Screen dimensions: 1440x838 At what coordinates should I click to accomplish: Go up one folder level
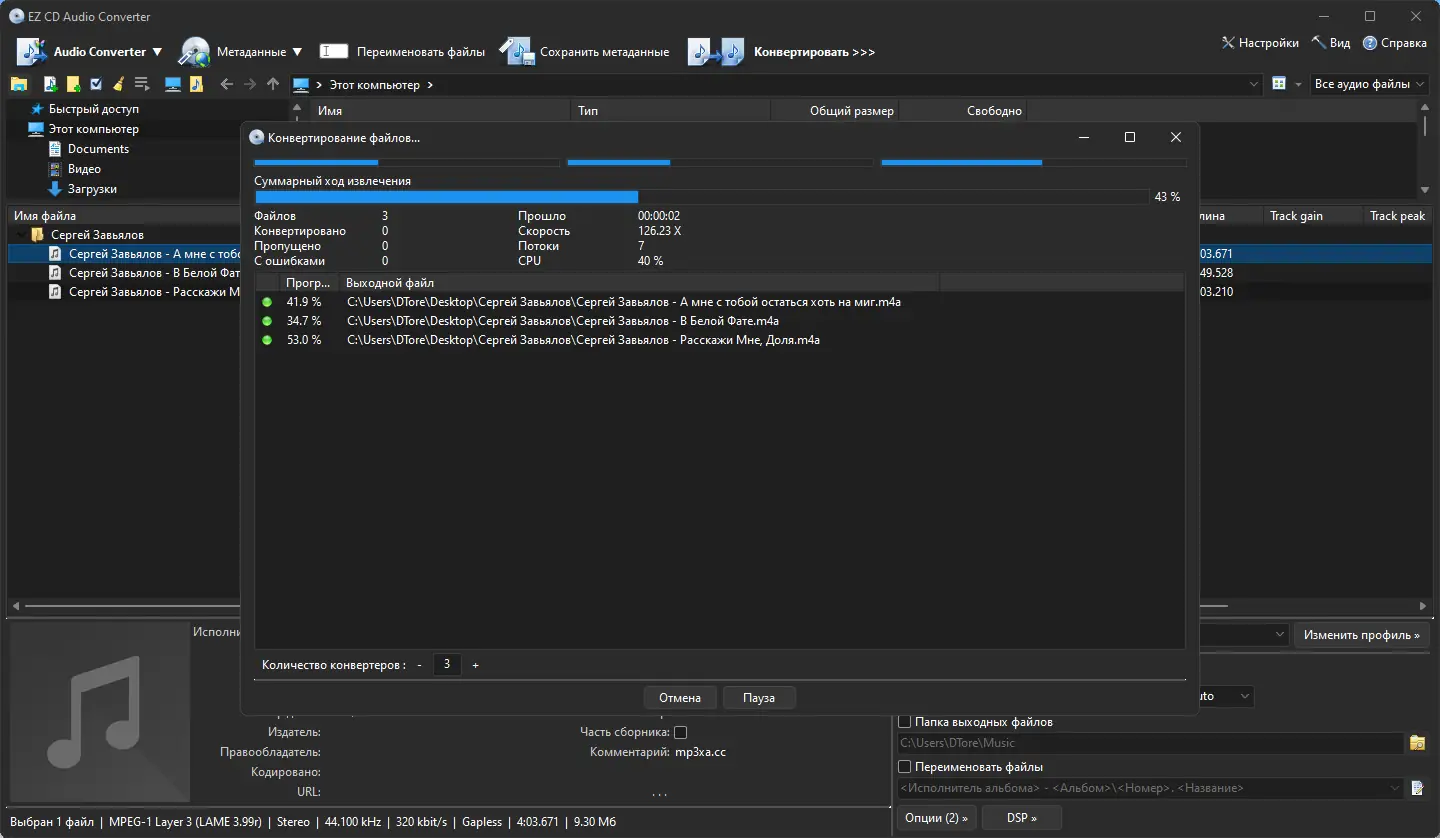click(x=273, y=84)
